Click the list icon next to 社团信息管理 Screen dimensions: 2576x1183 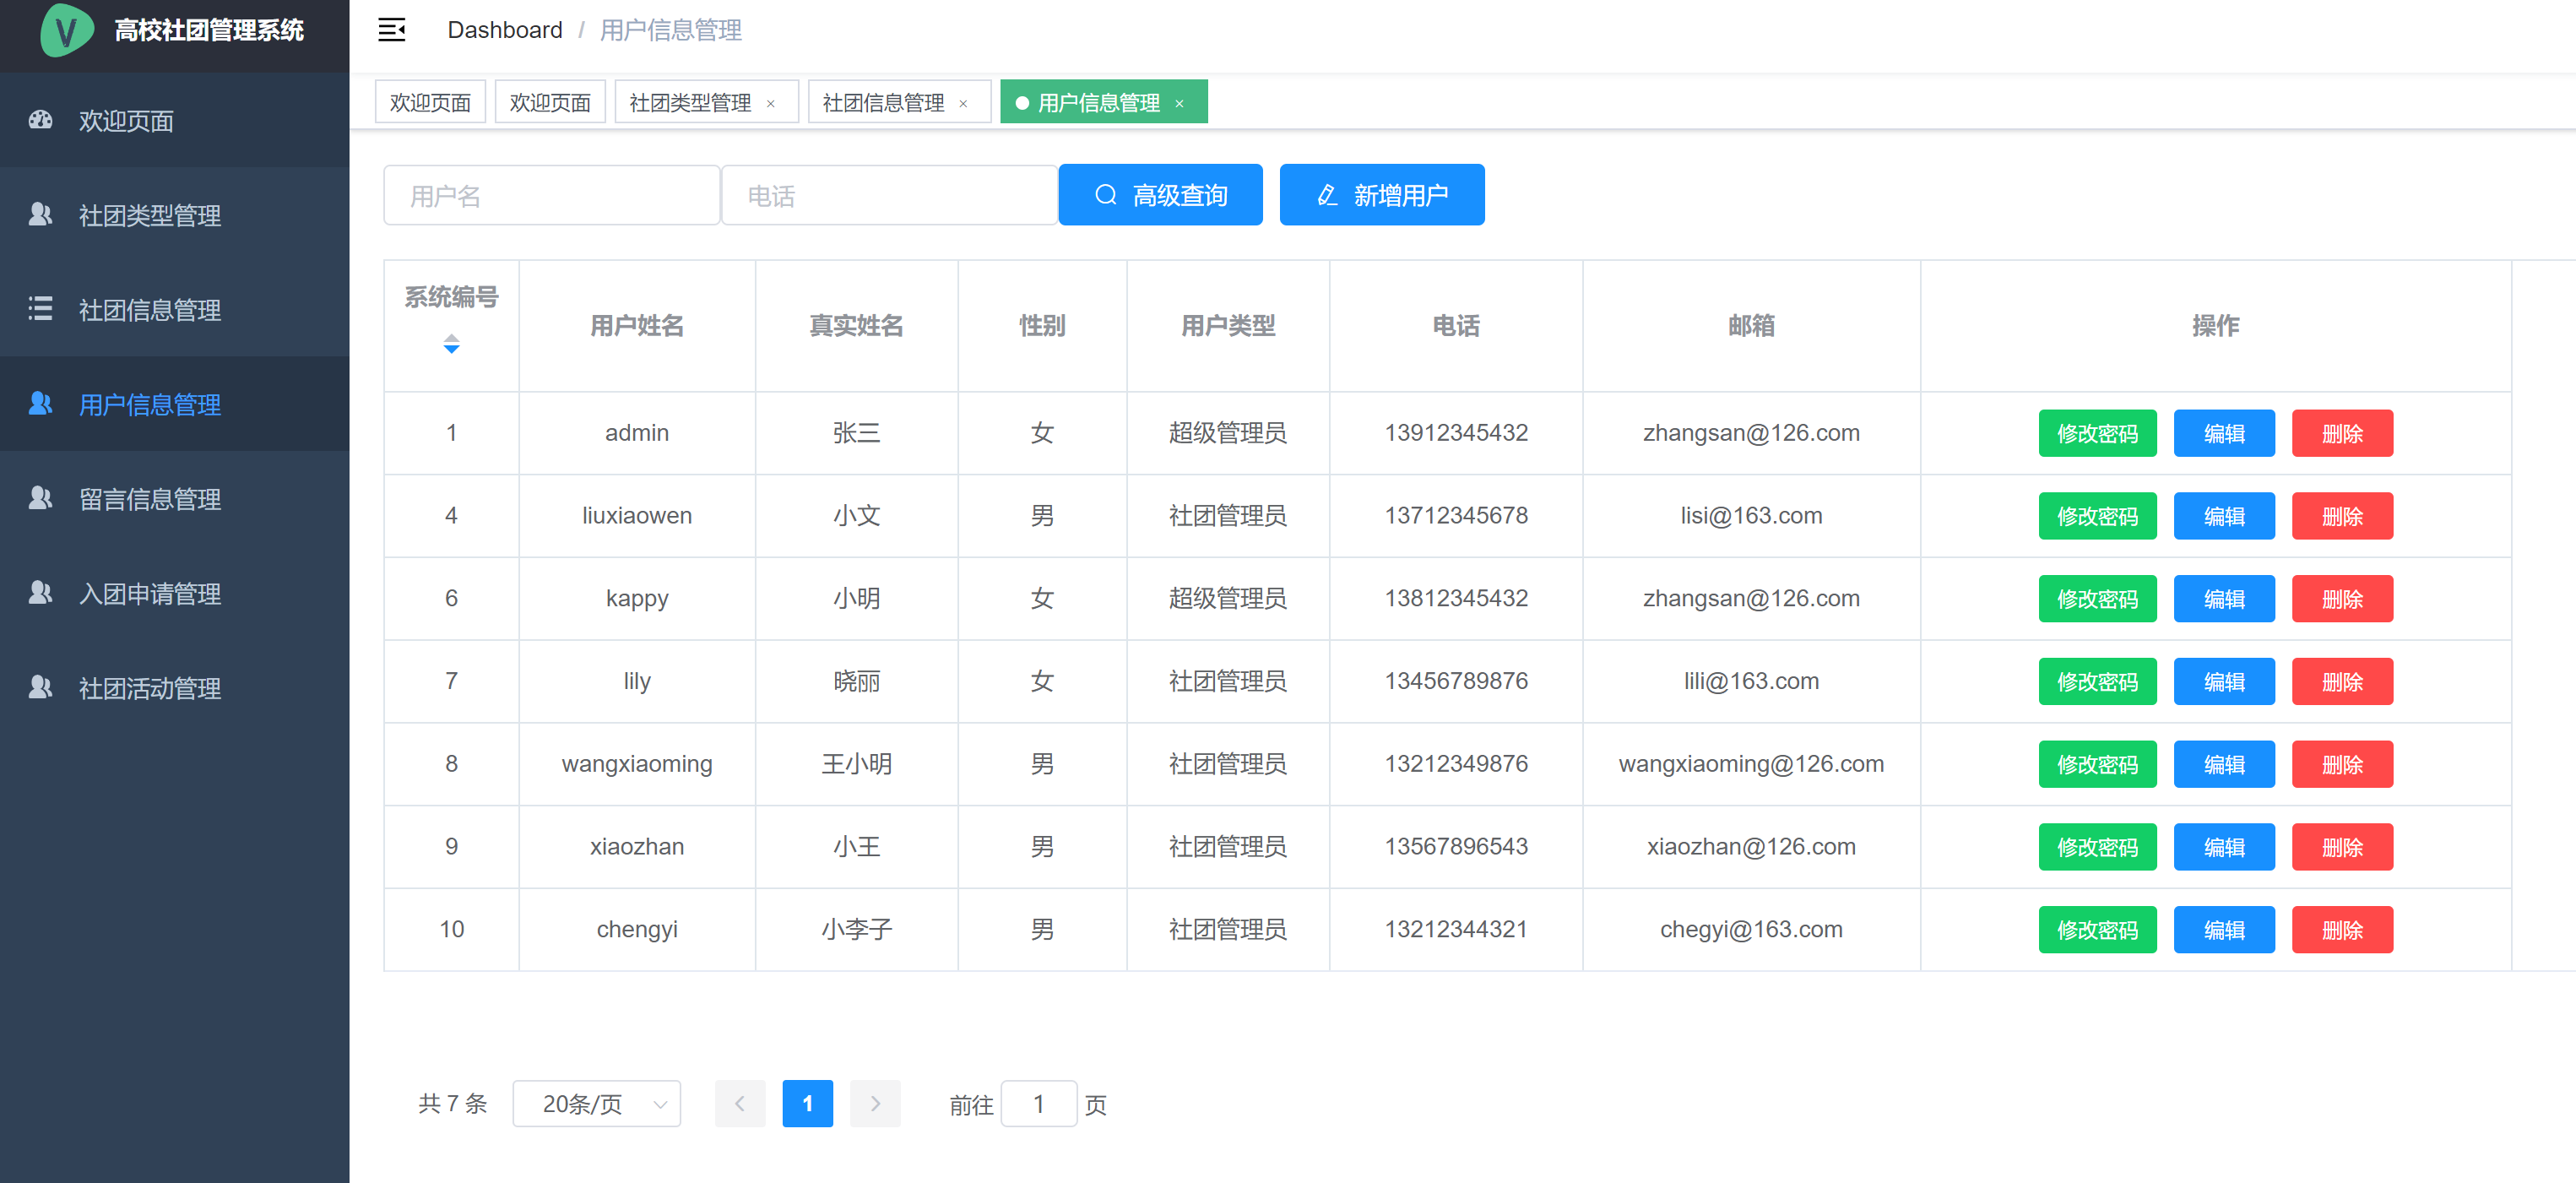pyautogui.click(x=40, y=310)
